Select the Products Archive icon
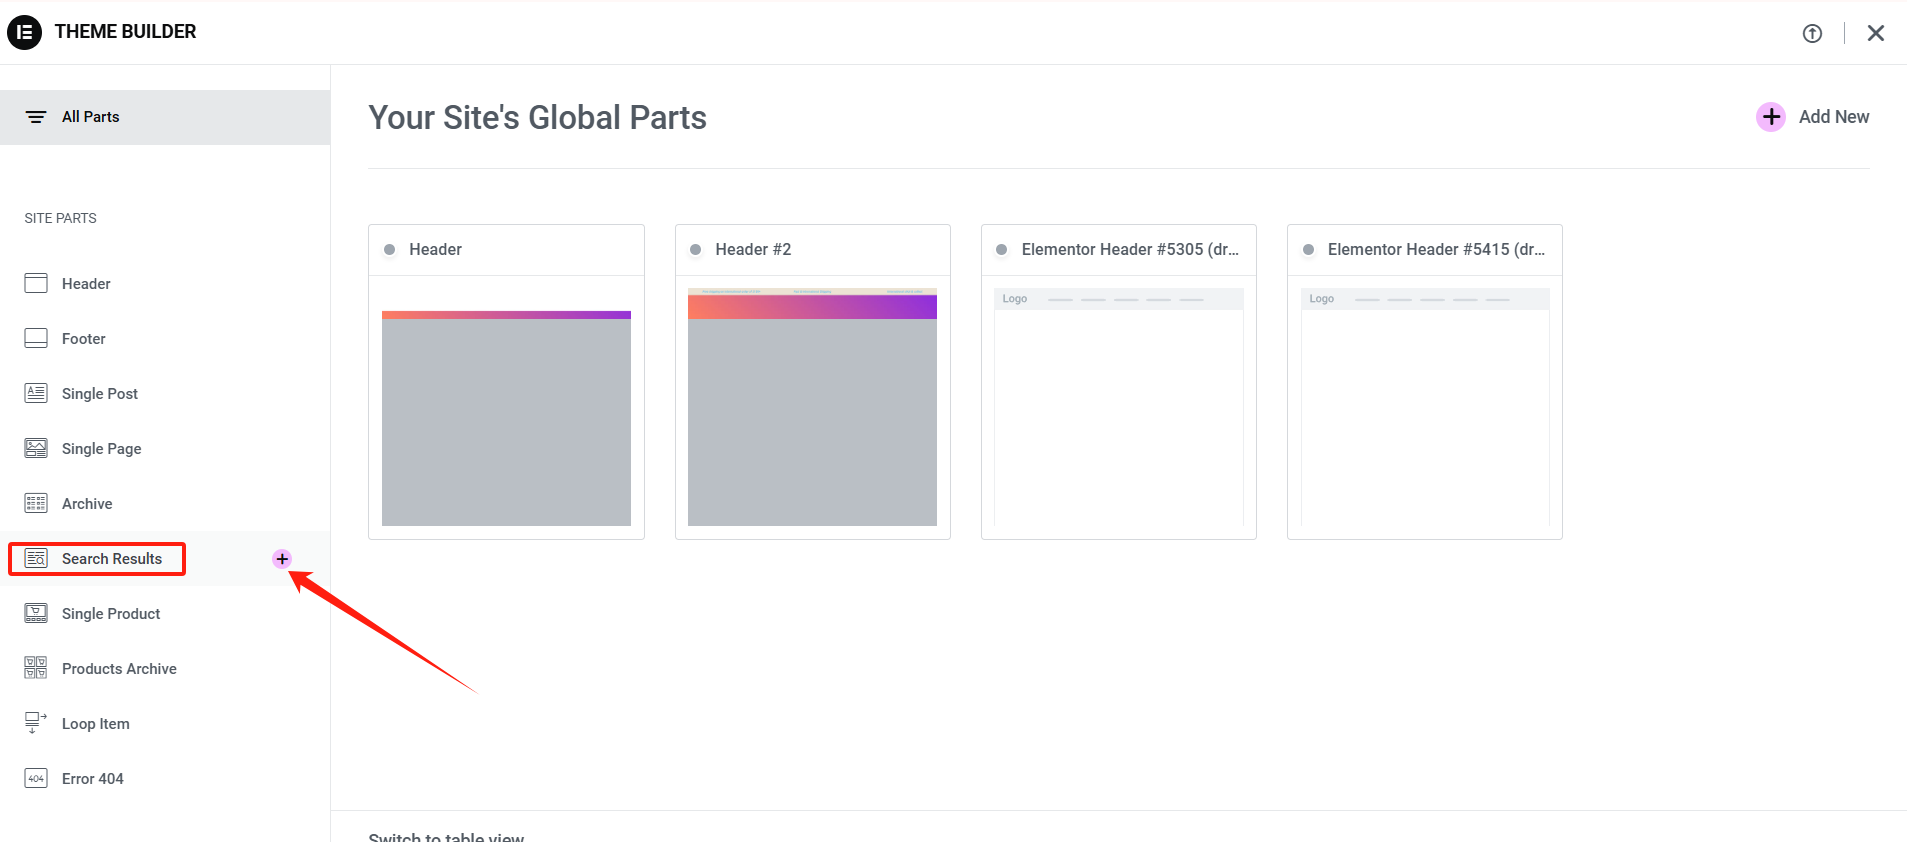Screen dimensions: 1907x842 [x=36, y=668]
